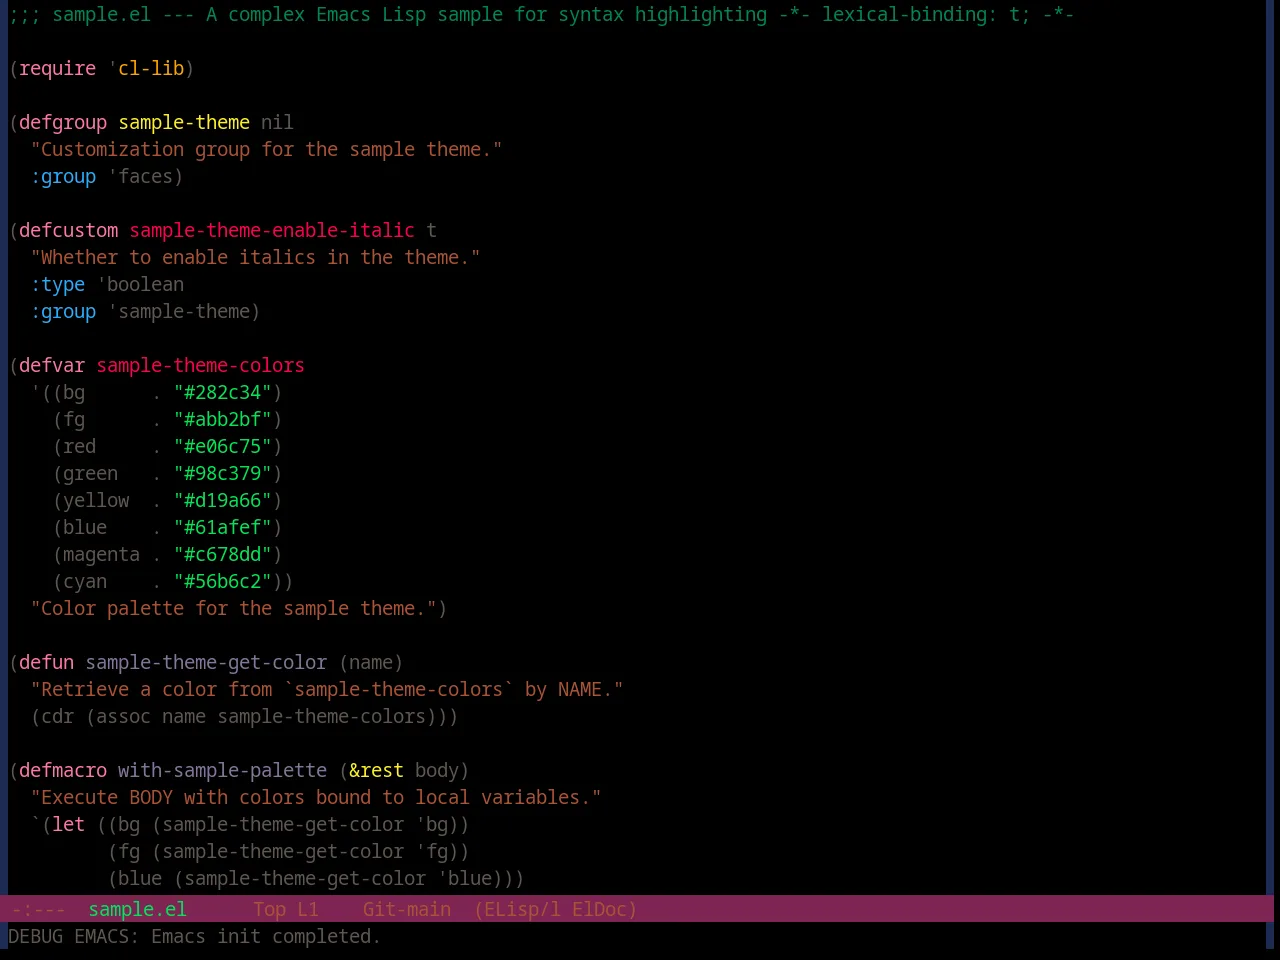Click the header comment line of sample.el
This screenshot has height=960, width=1280.
tap(541, 14)
